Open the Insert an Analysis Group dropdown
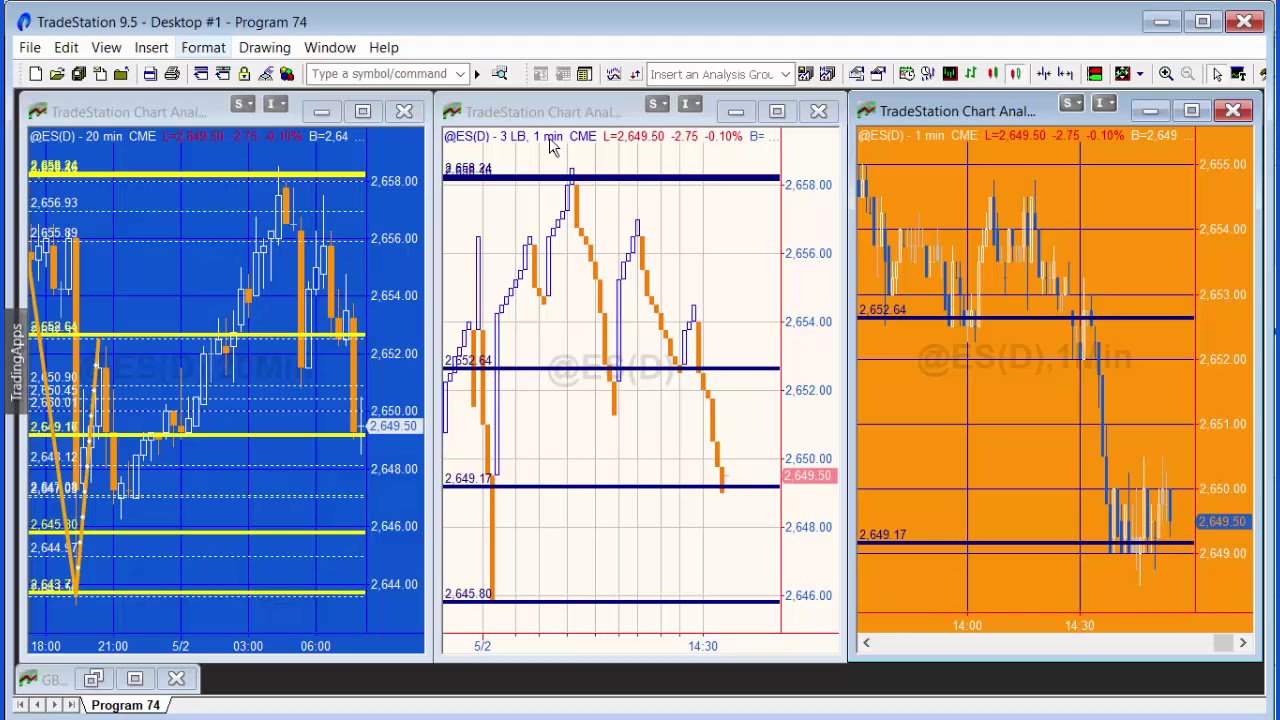This screenshot has height=720, width=1280. point(785,74)
